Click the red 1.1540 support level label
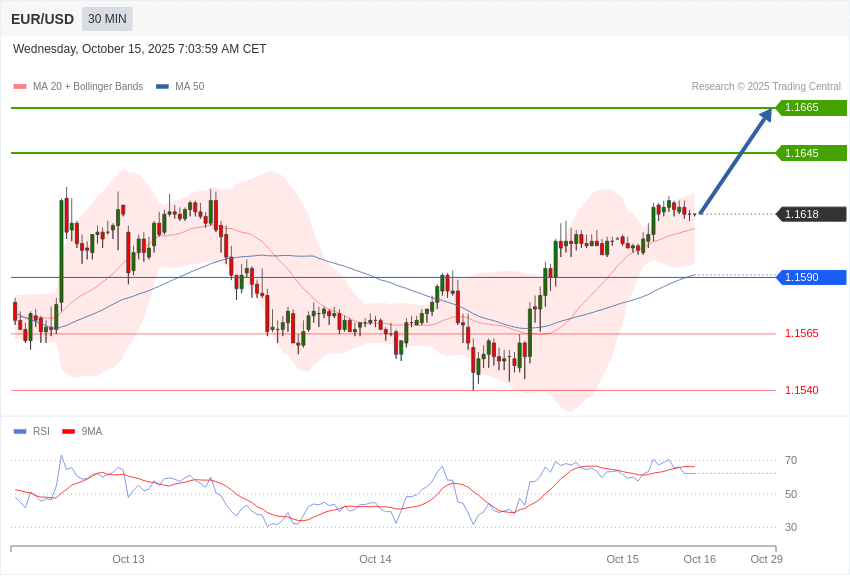Image resolution: width=850 pixels, height=576 pixels. (801, 391)
